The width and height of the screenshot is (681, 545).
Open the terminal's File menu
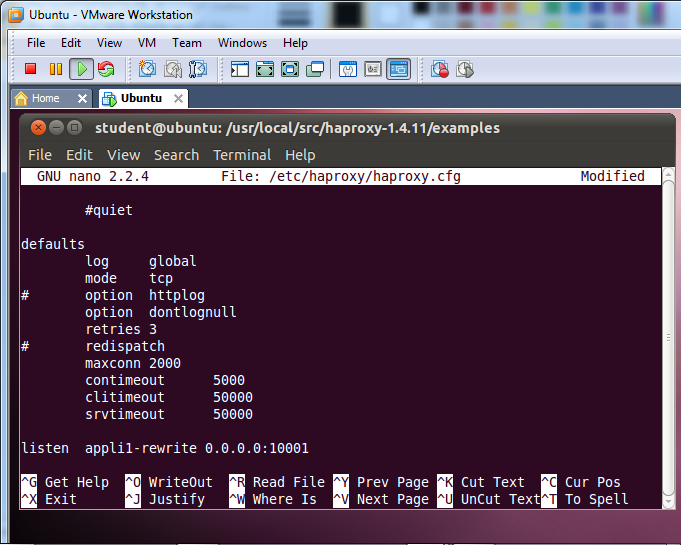coord(40,155)
